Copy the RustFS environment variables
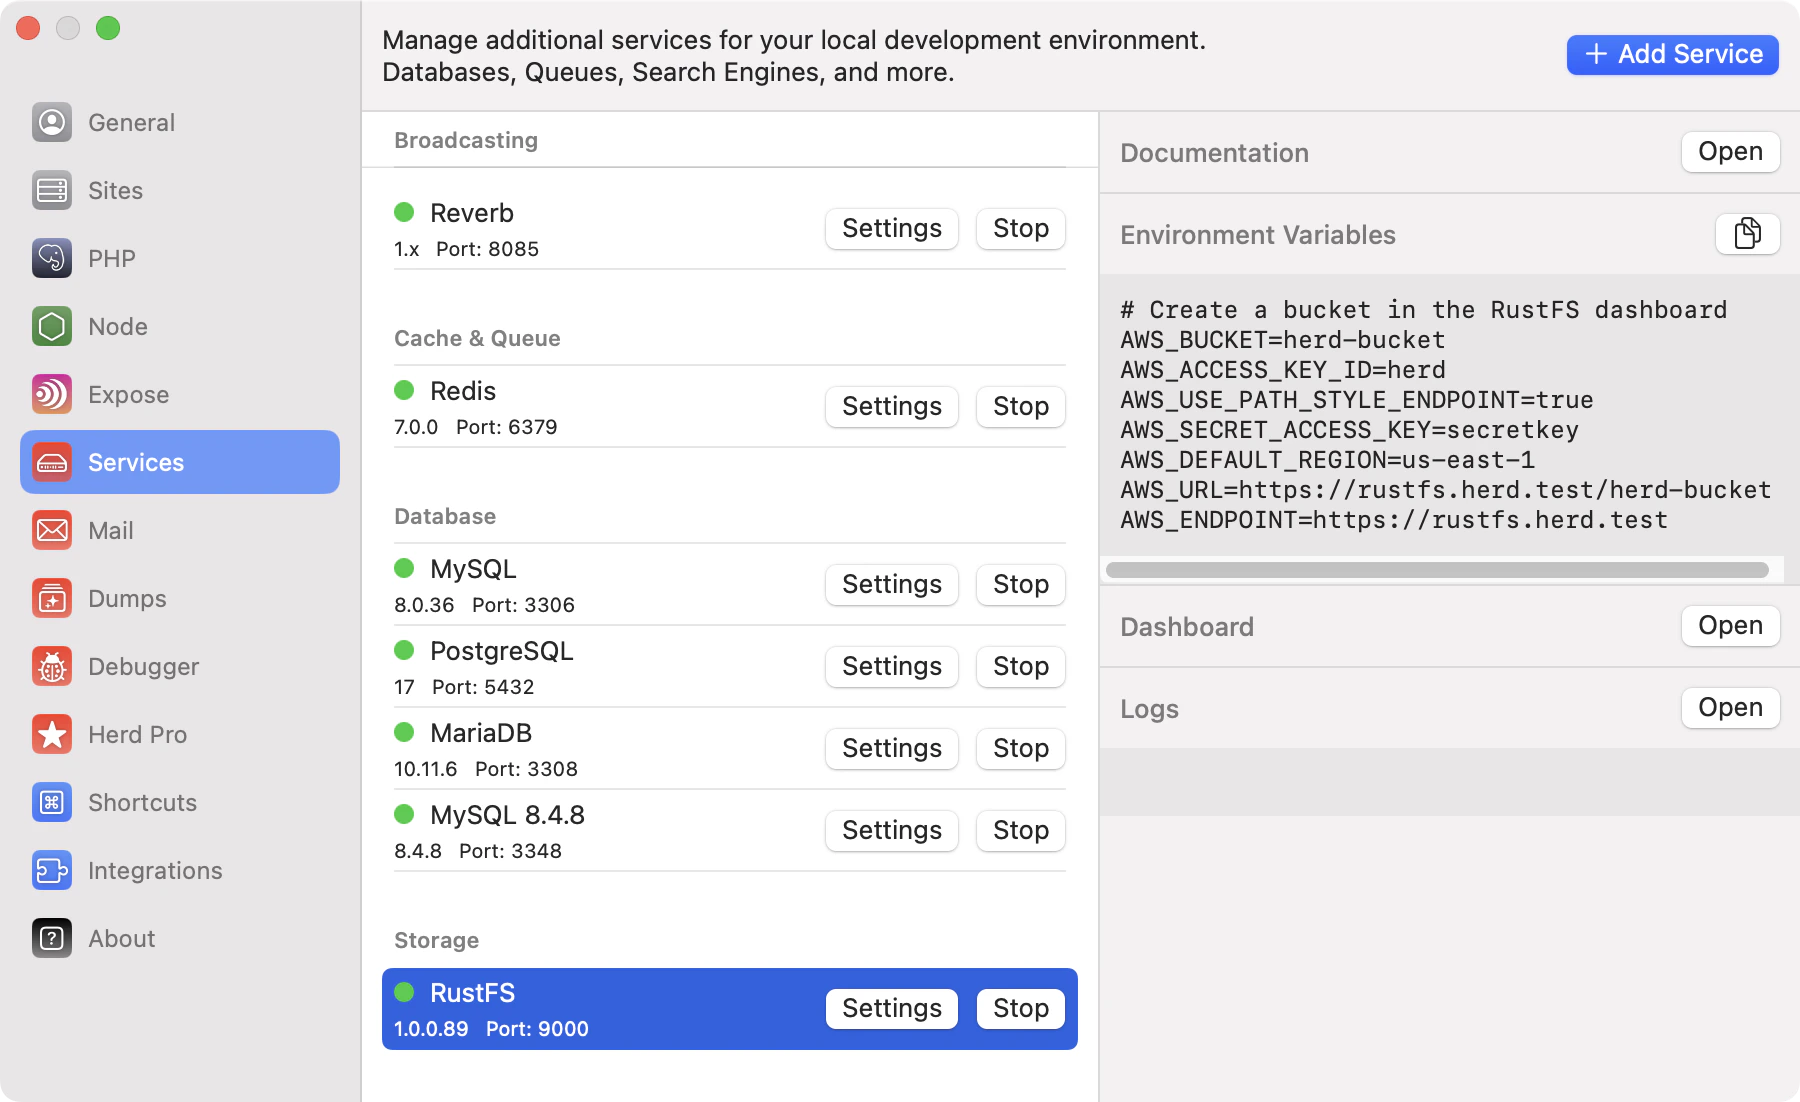The width and height of the screenshot is (1800, 1102). 1747,234
